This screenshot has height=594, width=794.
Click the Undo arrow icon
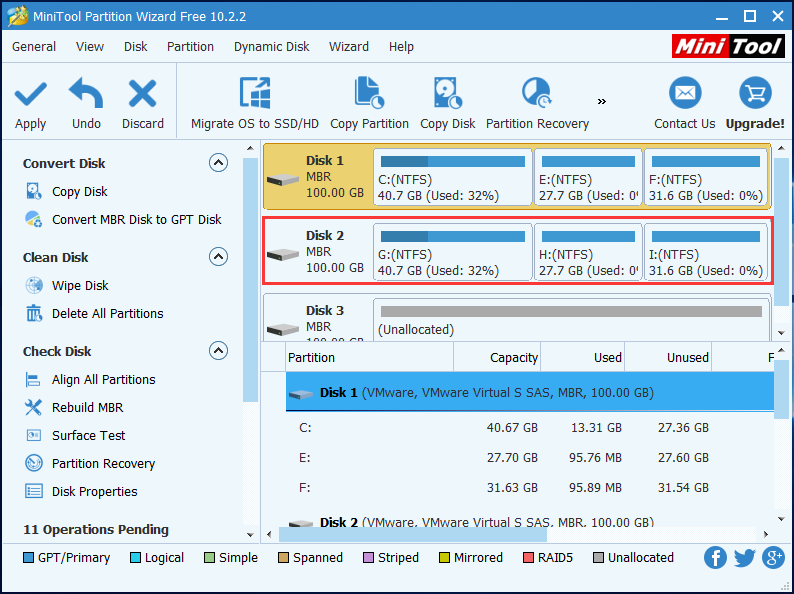[86, 93]
